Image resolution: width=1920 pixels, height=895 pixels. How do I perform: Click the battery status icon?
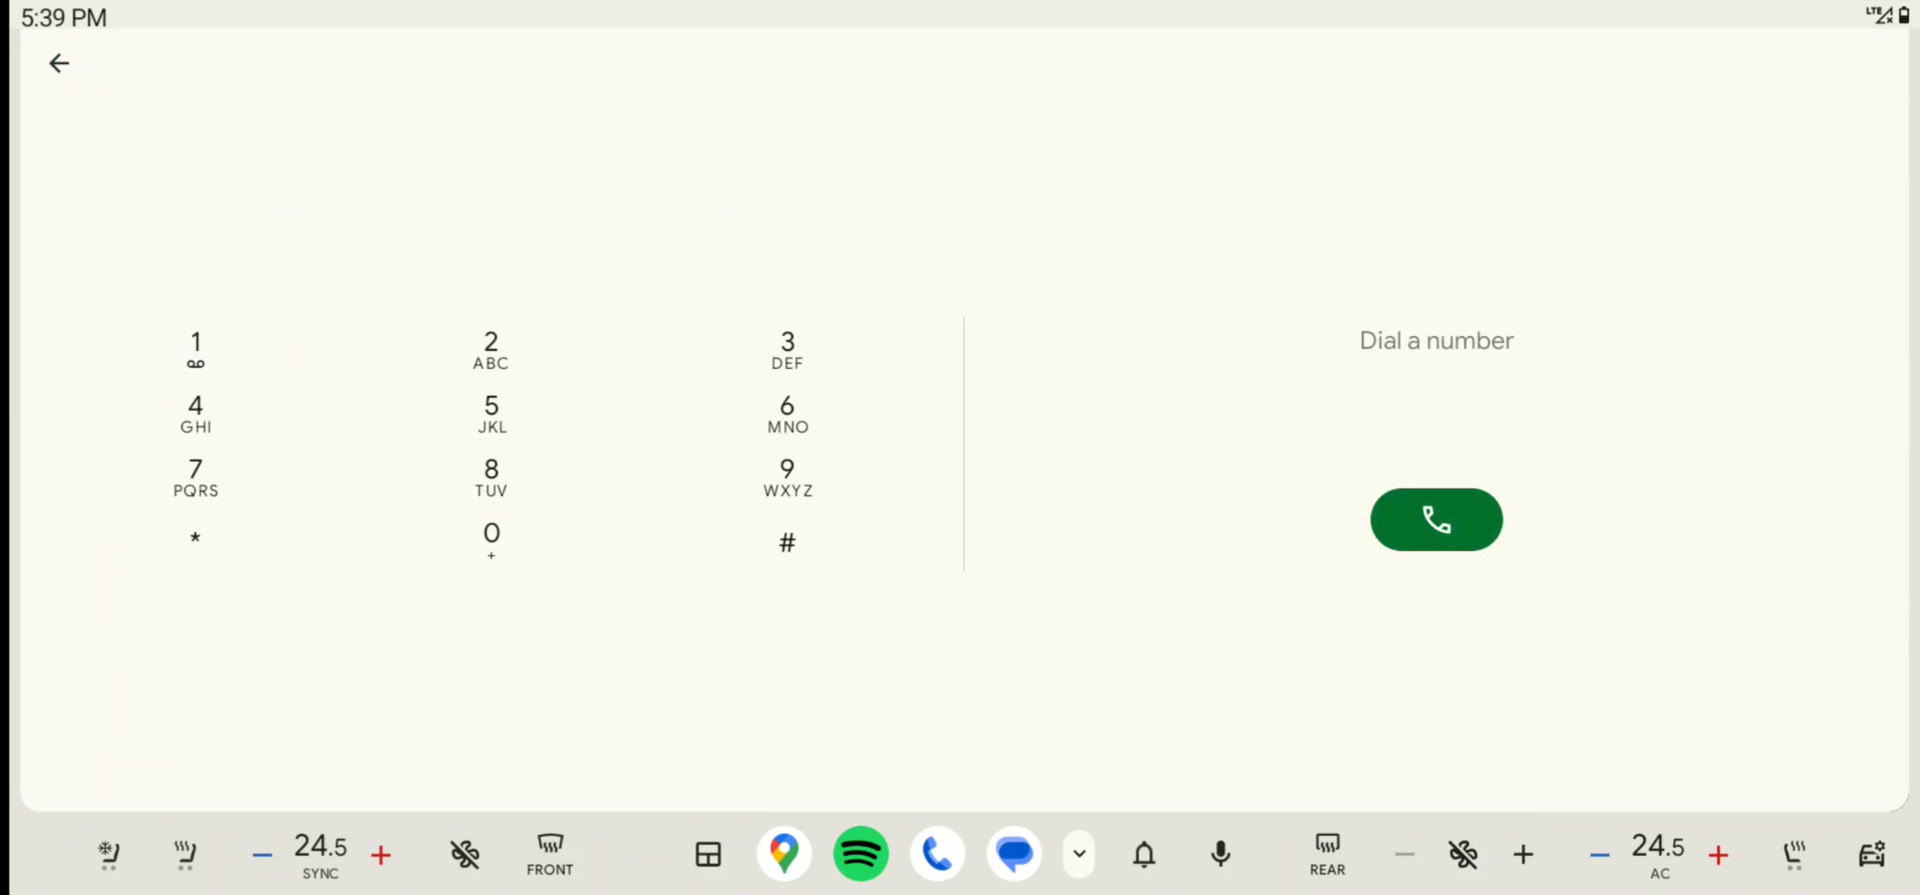1904,15
